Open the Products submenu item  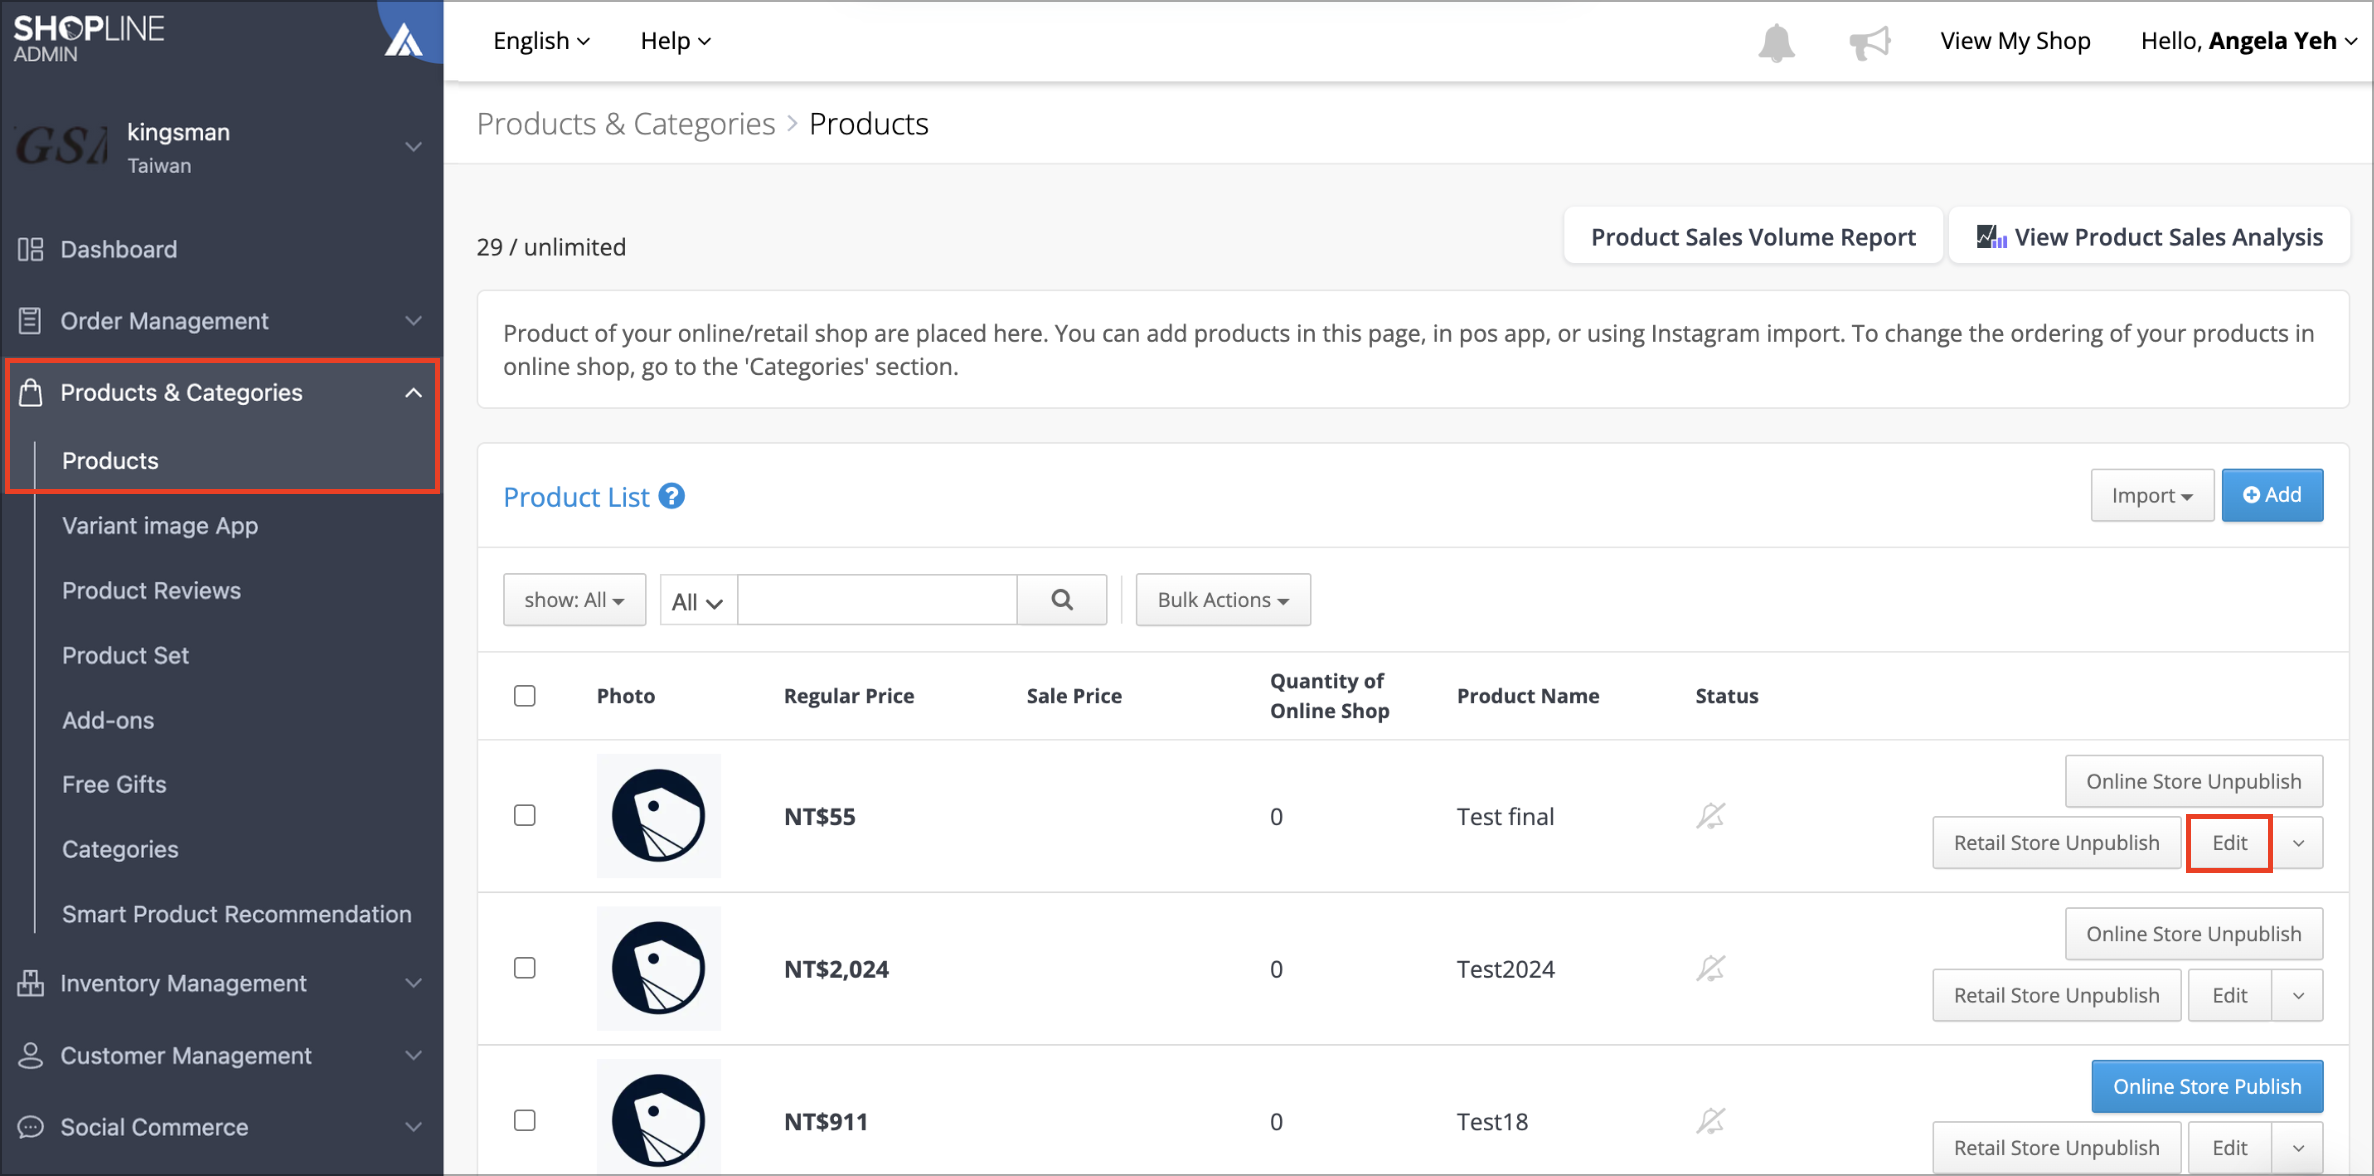click(x=110, y=461)
